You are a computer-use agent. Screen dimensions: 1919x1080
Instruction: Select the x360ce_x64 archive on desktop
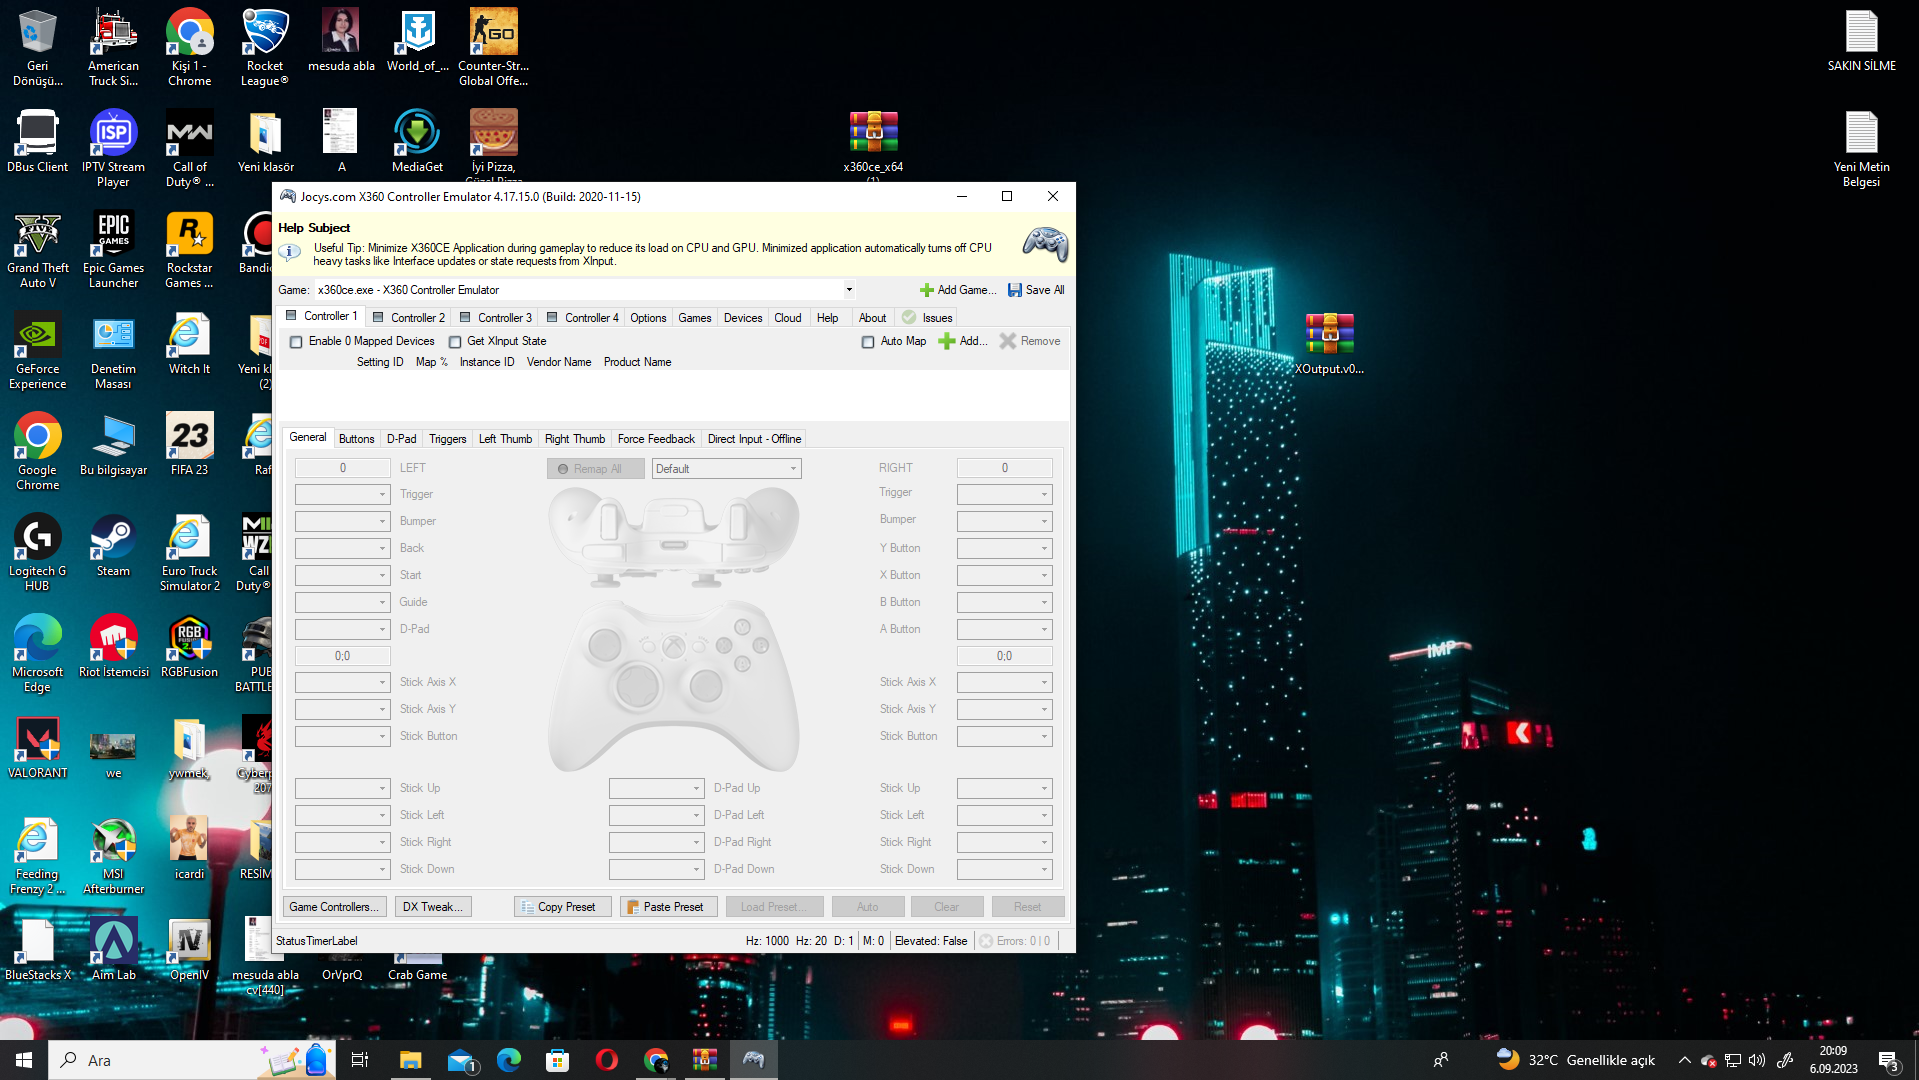(873, 145)
